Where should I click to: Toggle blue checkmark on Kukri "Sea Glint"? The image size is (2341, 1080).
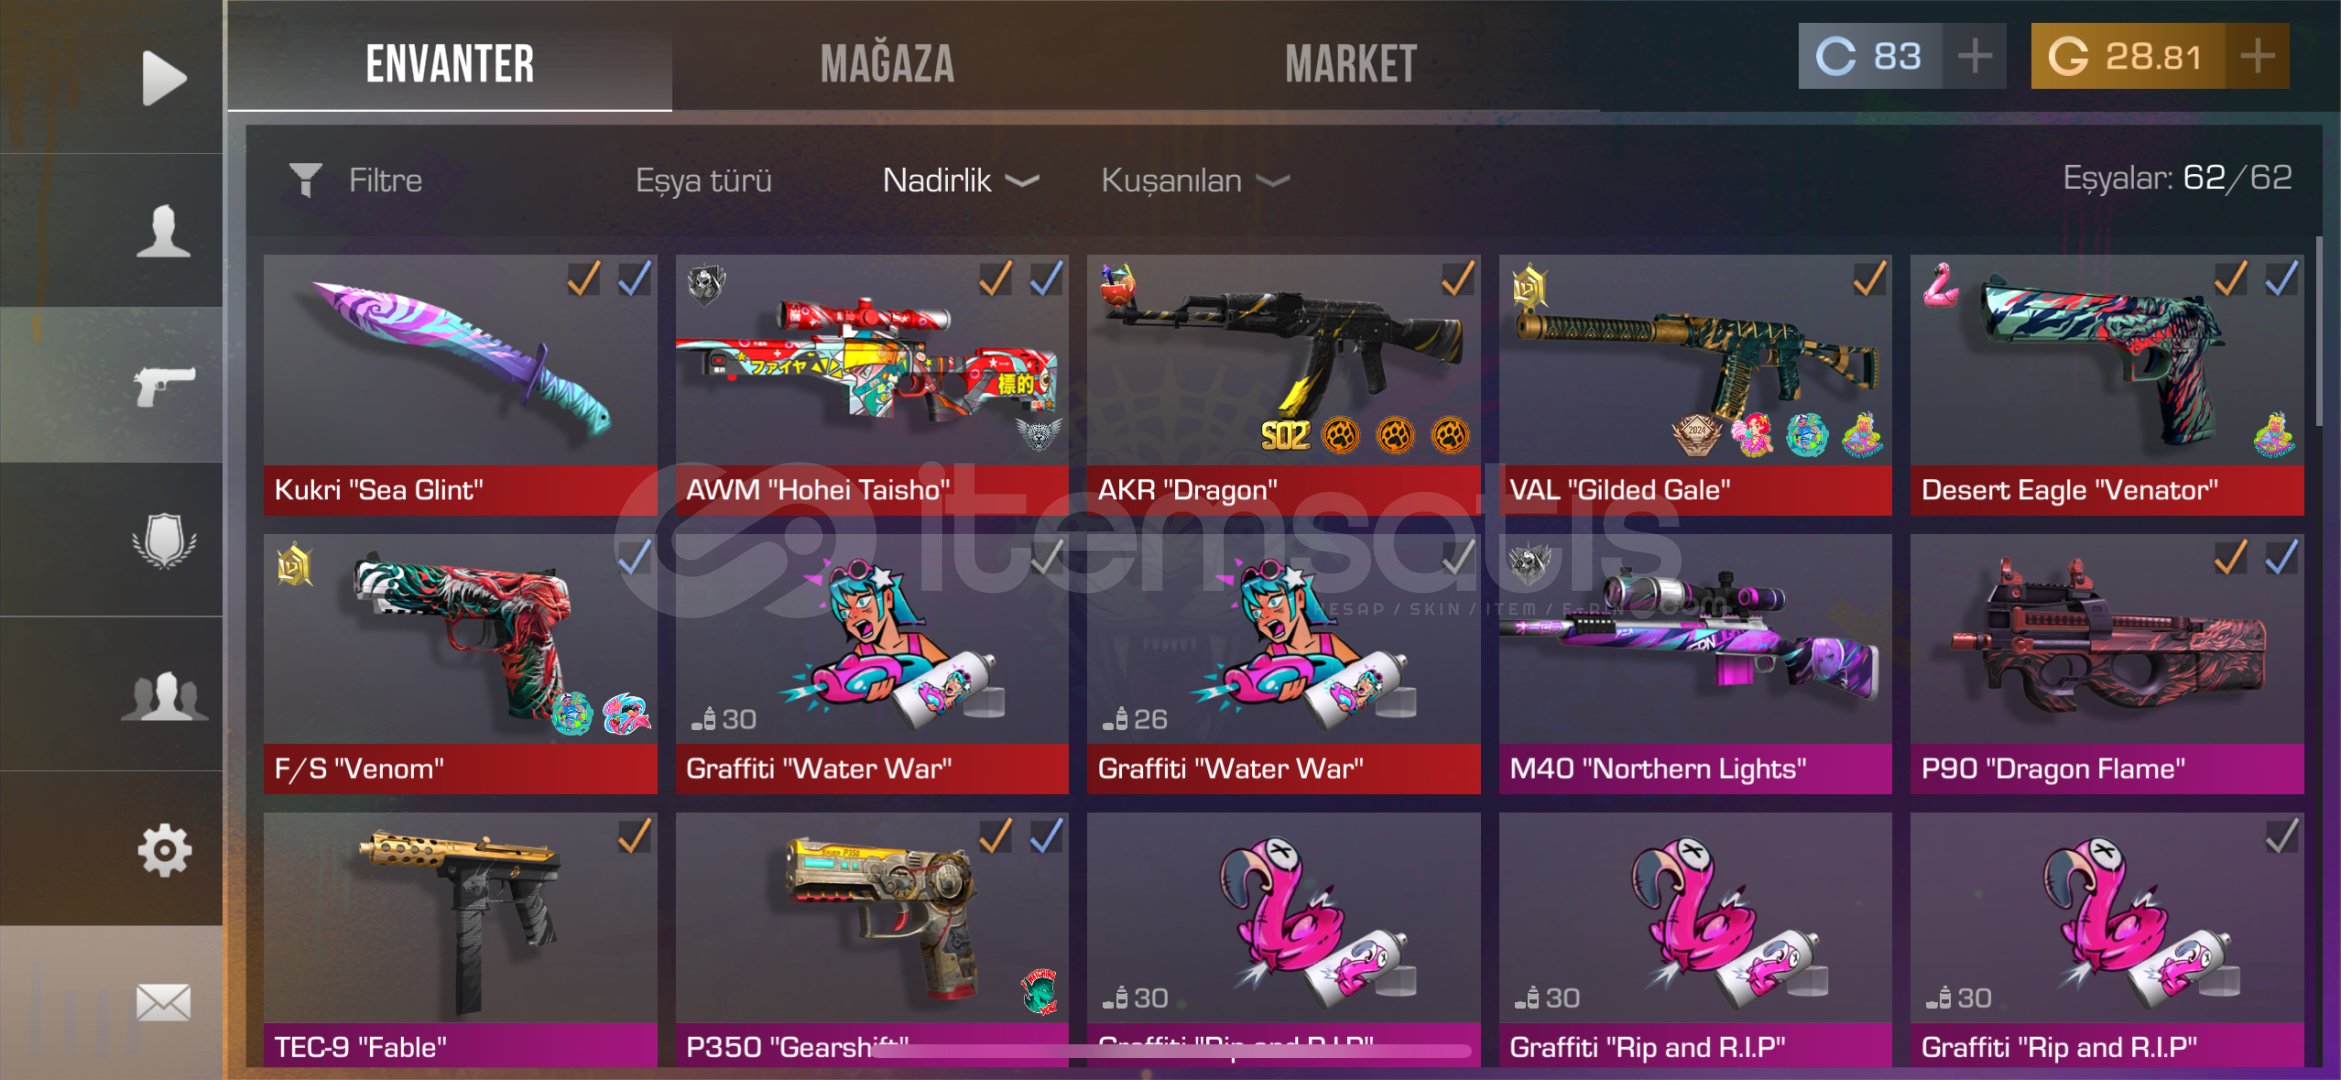634,279
